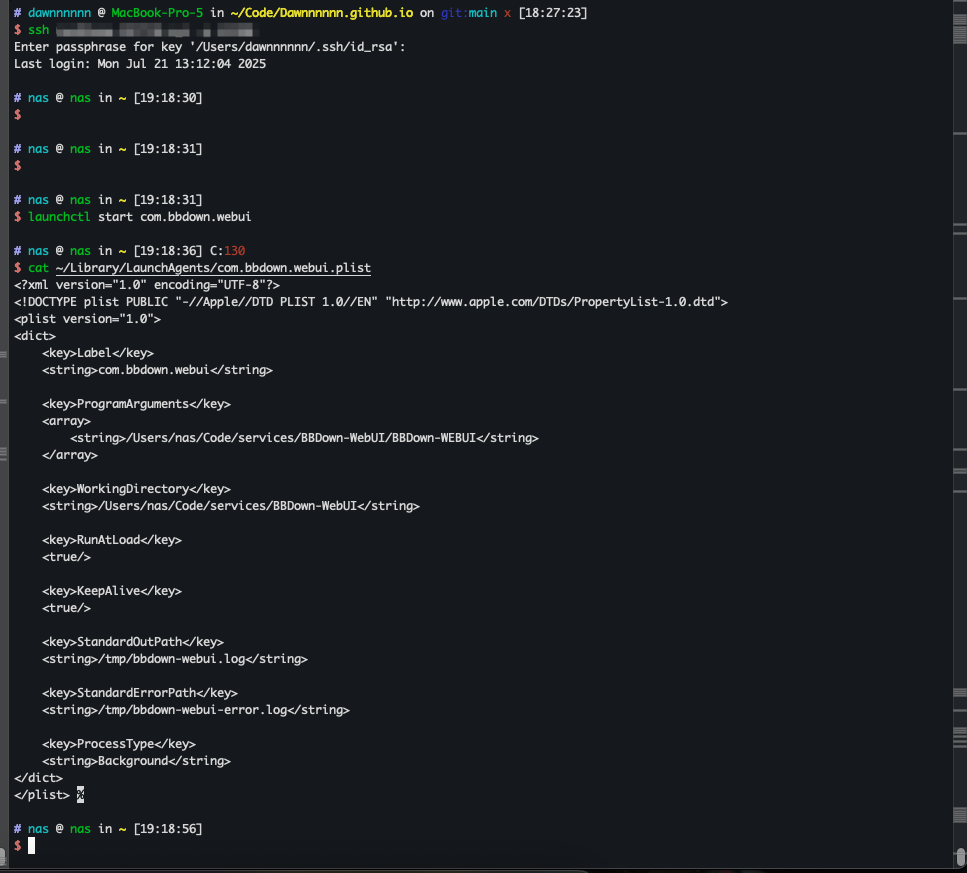Click the KeepAlive key line

112,591
